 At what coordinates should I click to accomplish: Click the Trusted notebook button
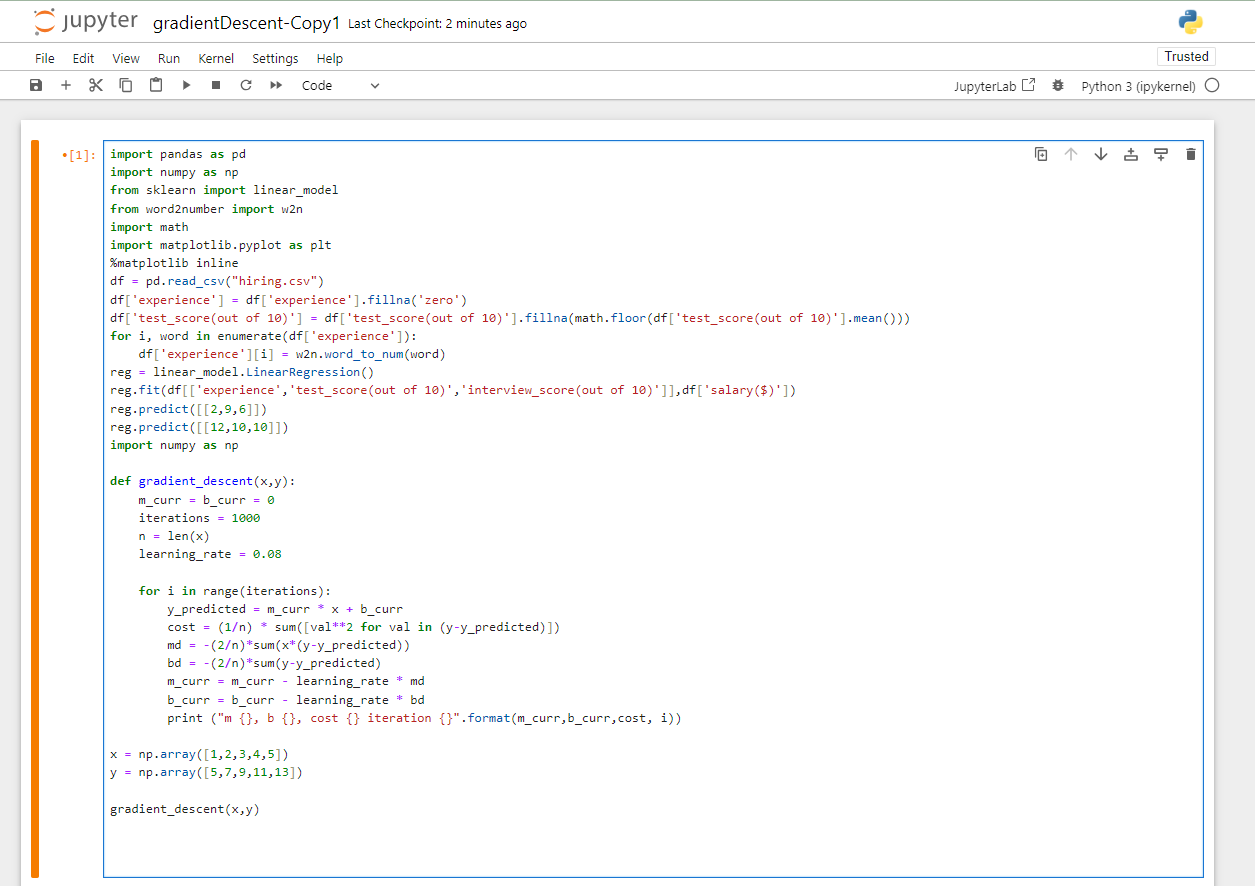point(1187,57)
